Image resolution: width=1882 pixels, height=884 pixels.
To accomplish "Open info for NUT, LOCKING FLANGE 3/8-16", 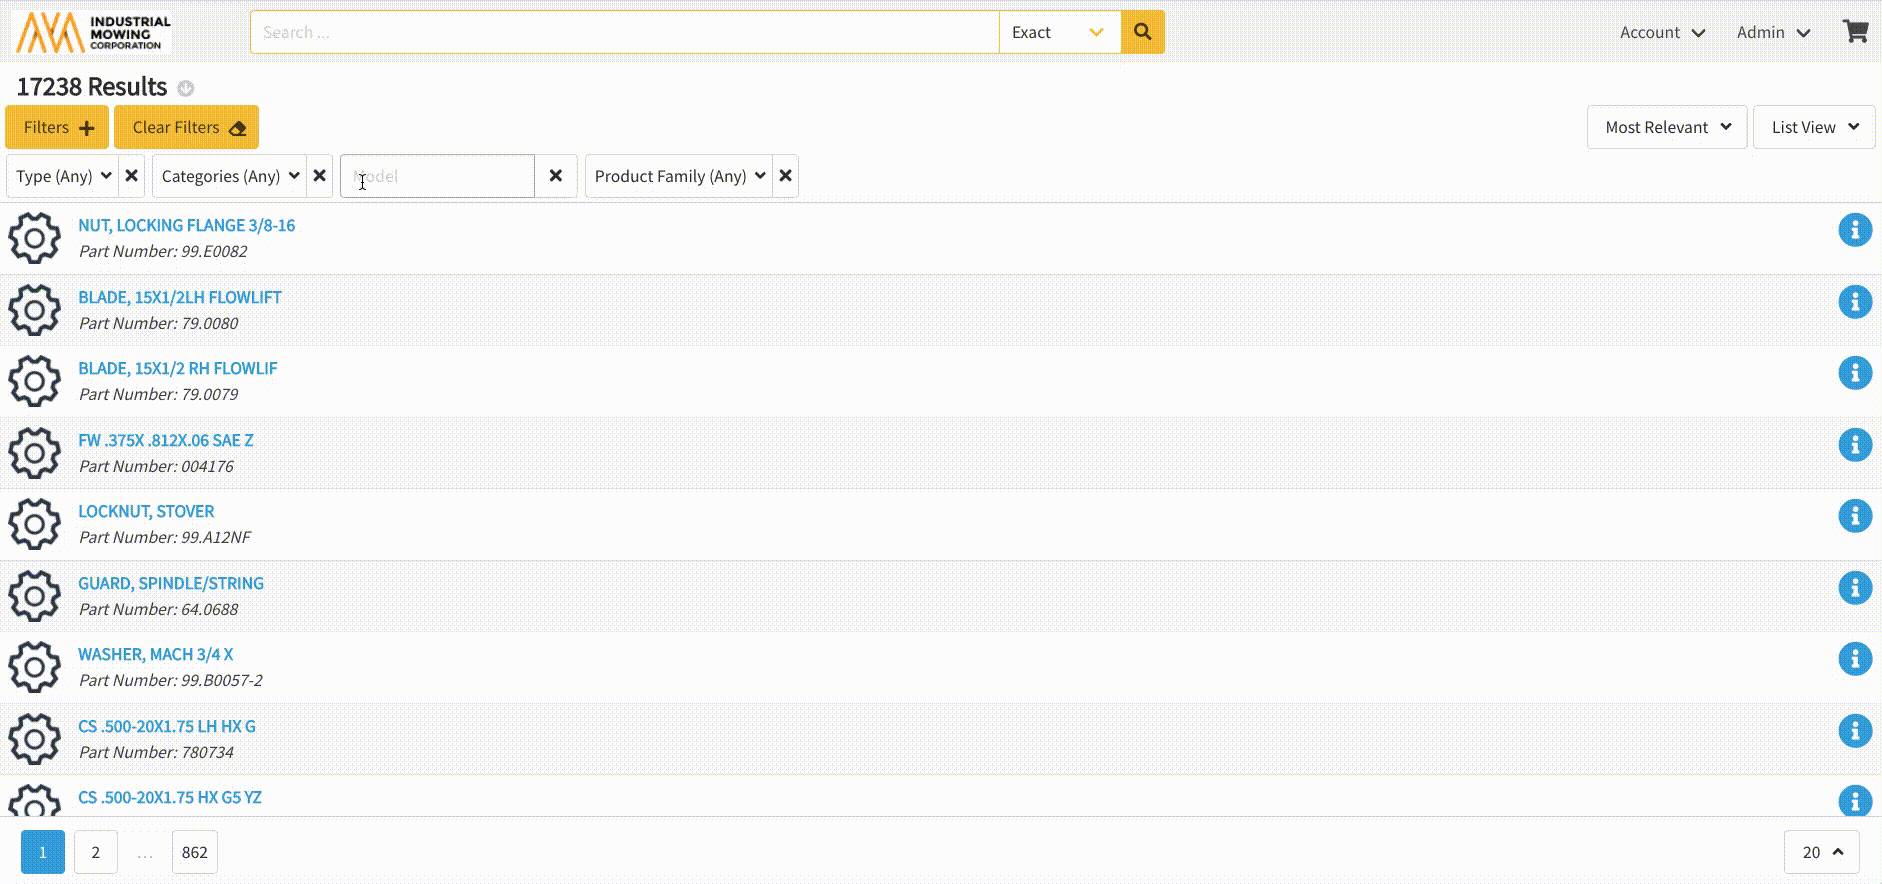I will pos(1854,230).
